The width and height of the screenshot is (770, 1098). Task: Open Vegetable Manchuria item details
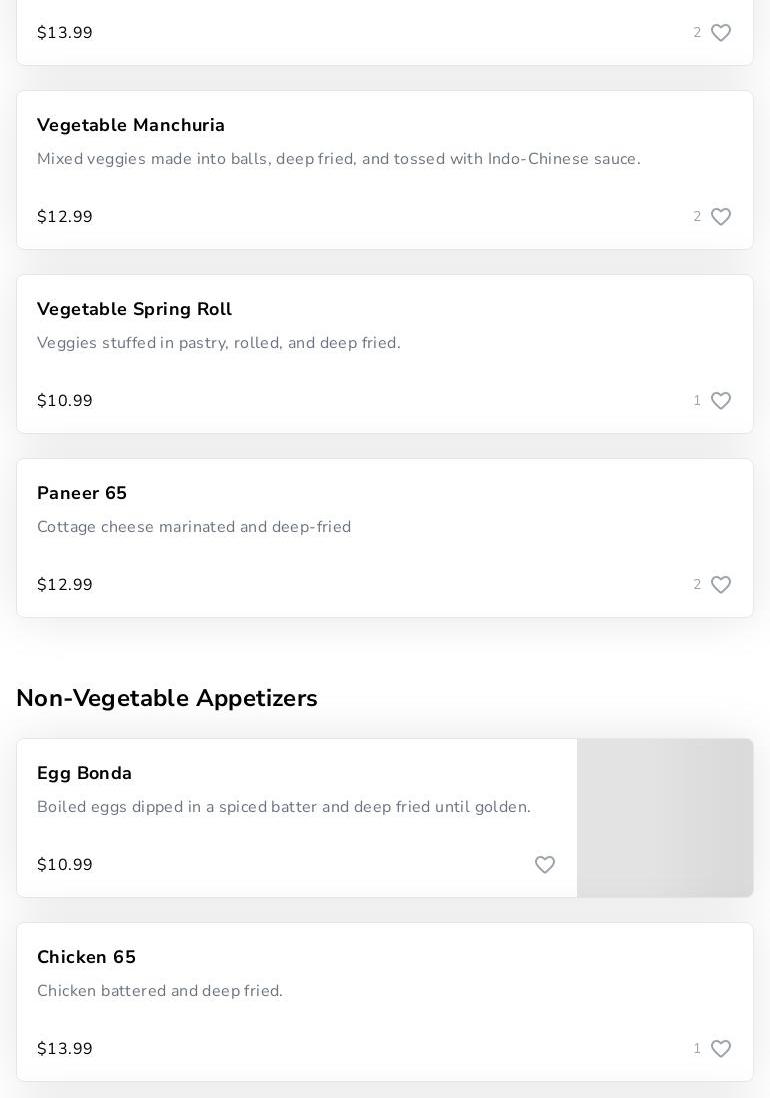[x=131, y=125]
